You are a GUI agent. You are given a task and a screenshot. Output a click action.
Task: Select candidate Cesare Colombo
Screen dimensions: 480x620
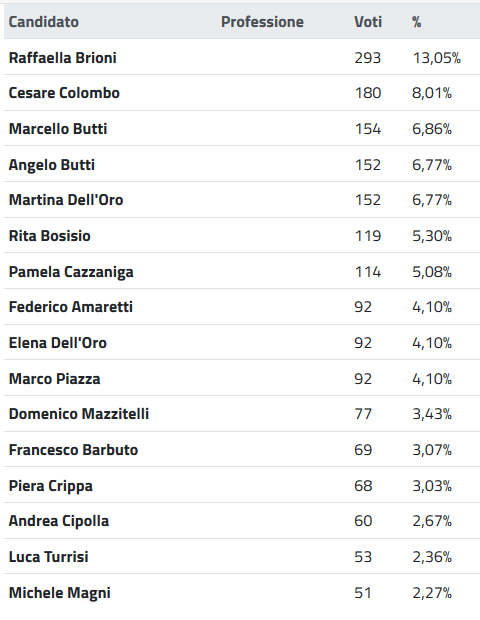click(64, 93)
